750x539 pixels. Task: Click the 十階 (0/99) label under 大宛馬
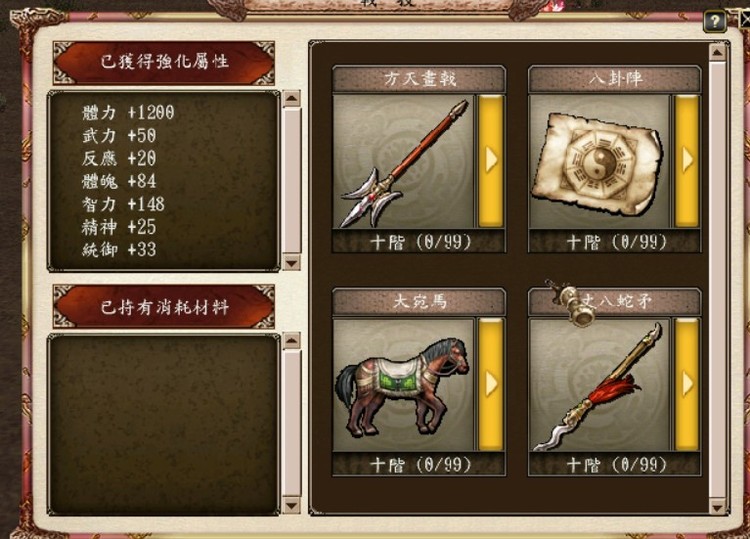click(419, 464)
